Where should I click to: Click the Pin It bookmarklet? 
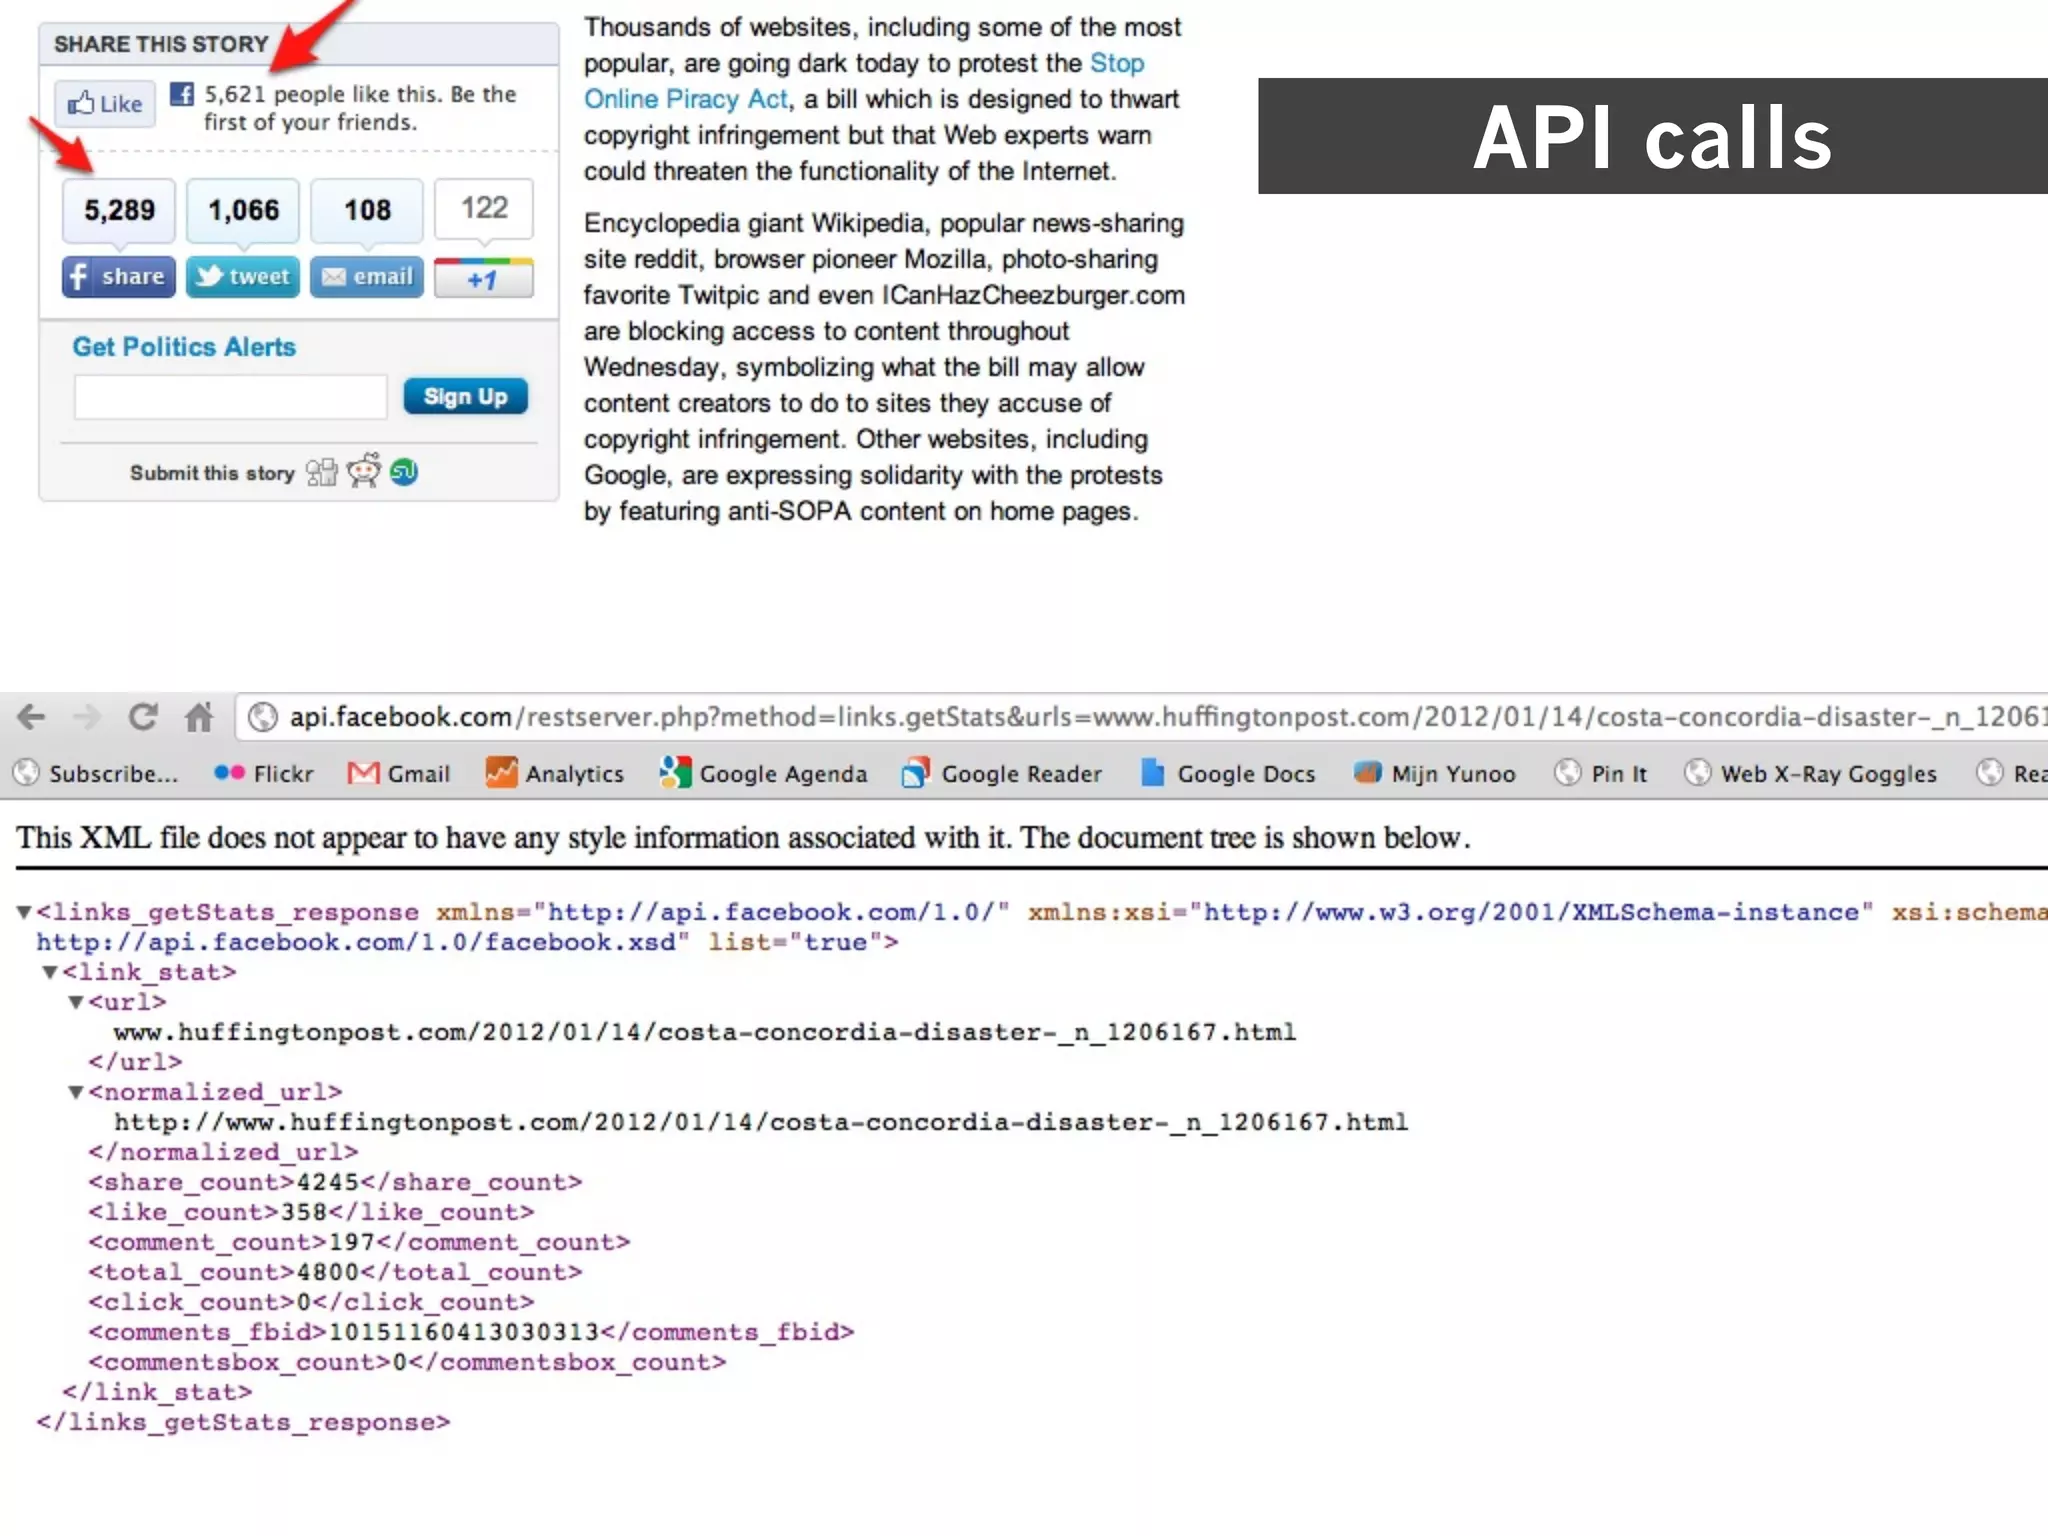1600,773
